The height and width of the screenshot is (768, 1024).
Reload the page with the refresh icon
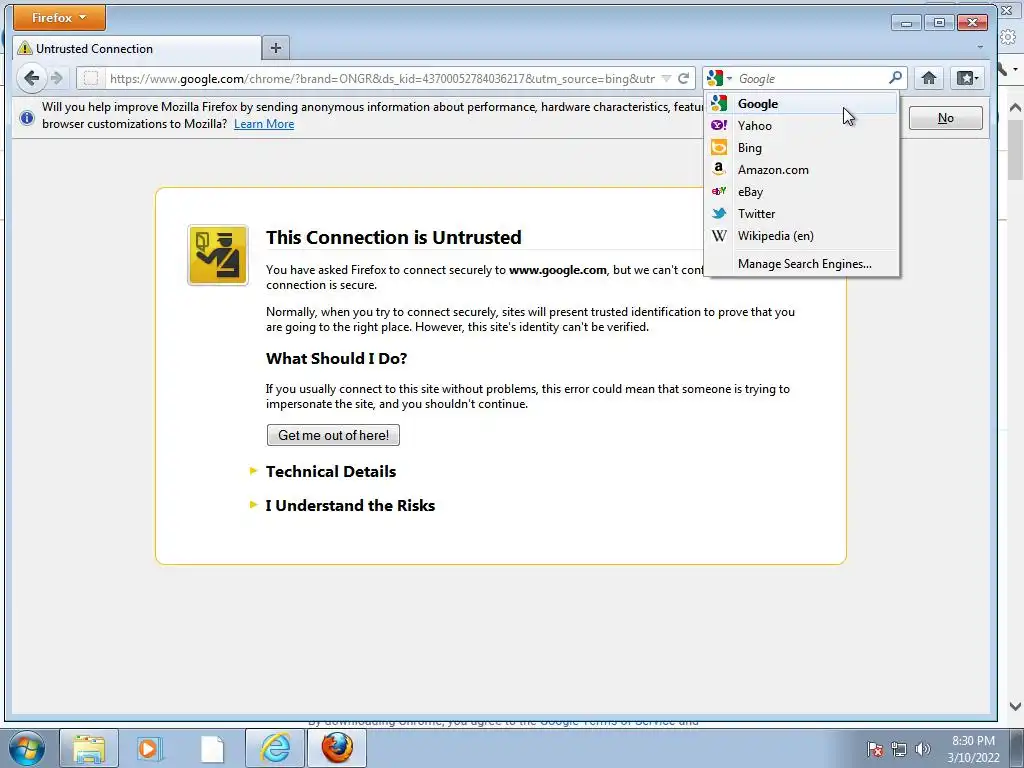(684, 78)
